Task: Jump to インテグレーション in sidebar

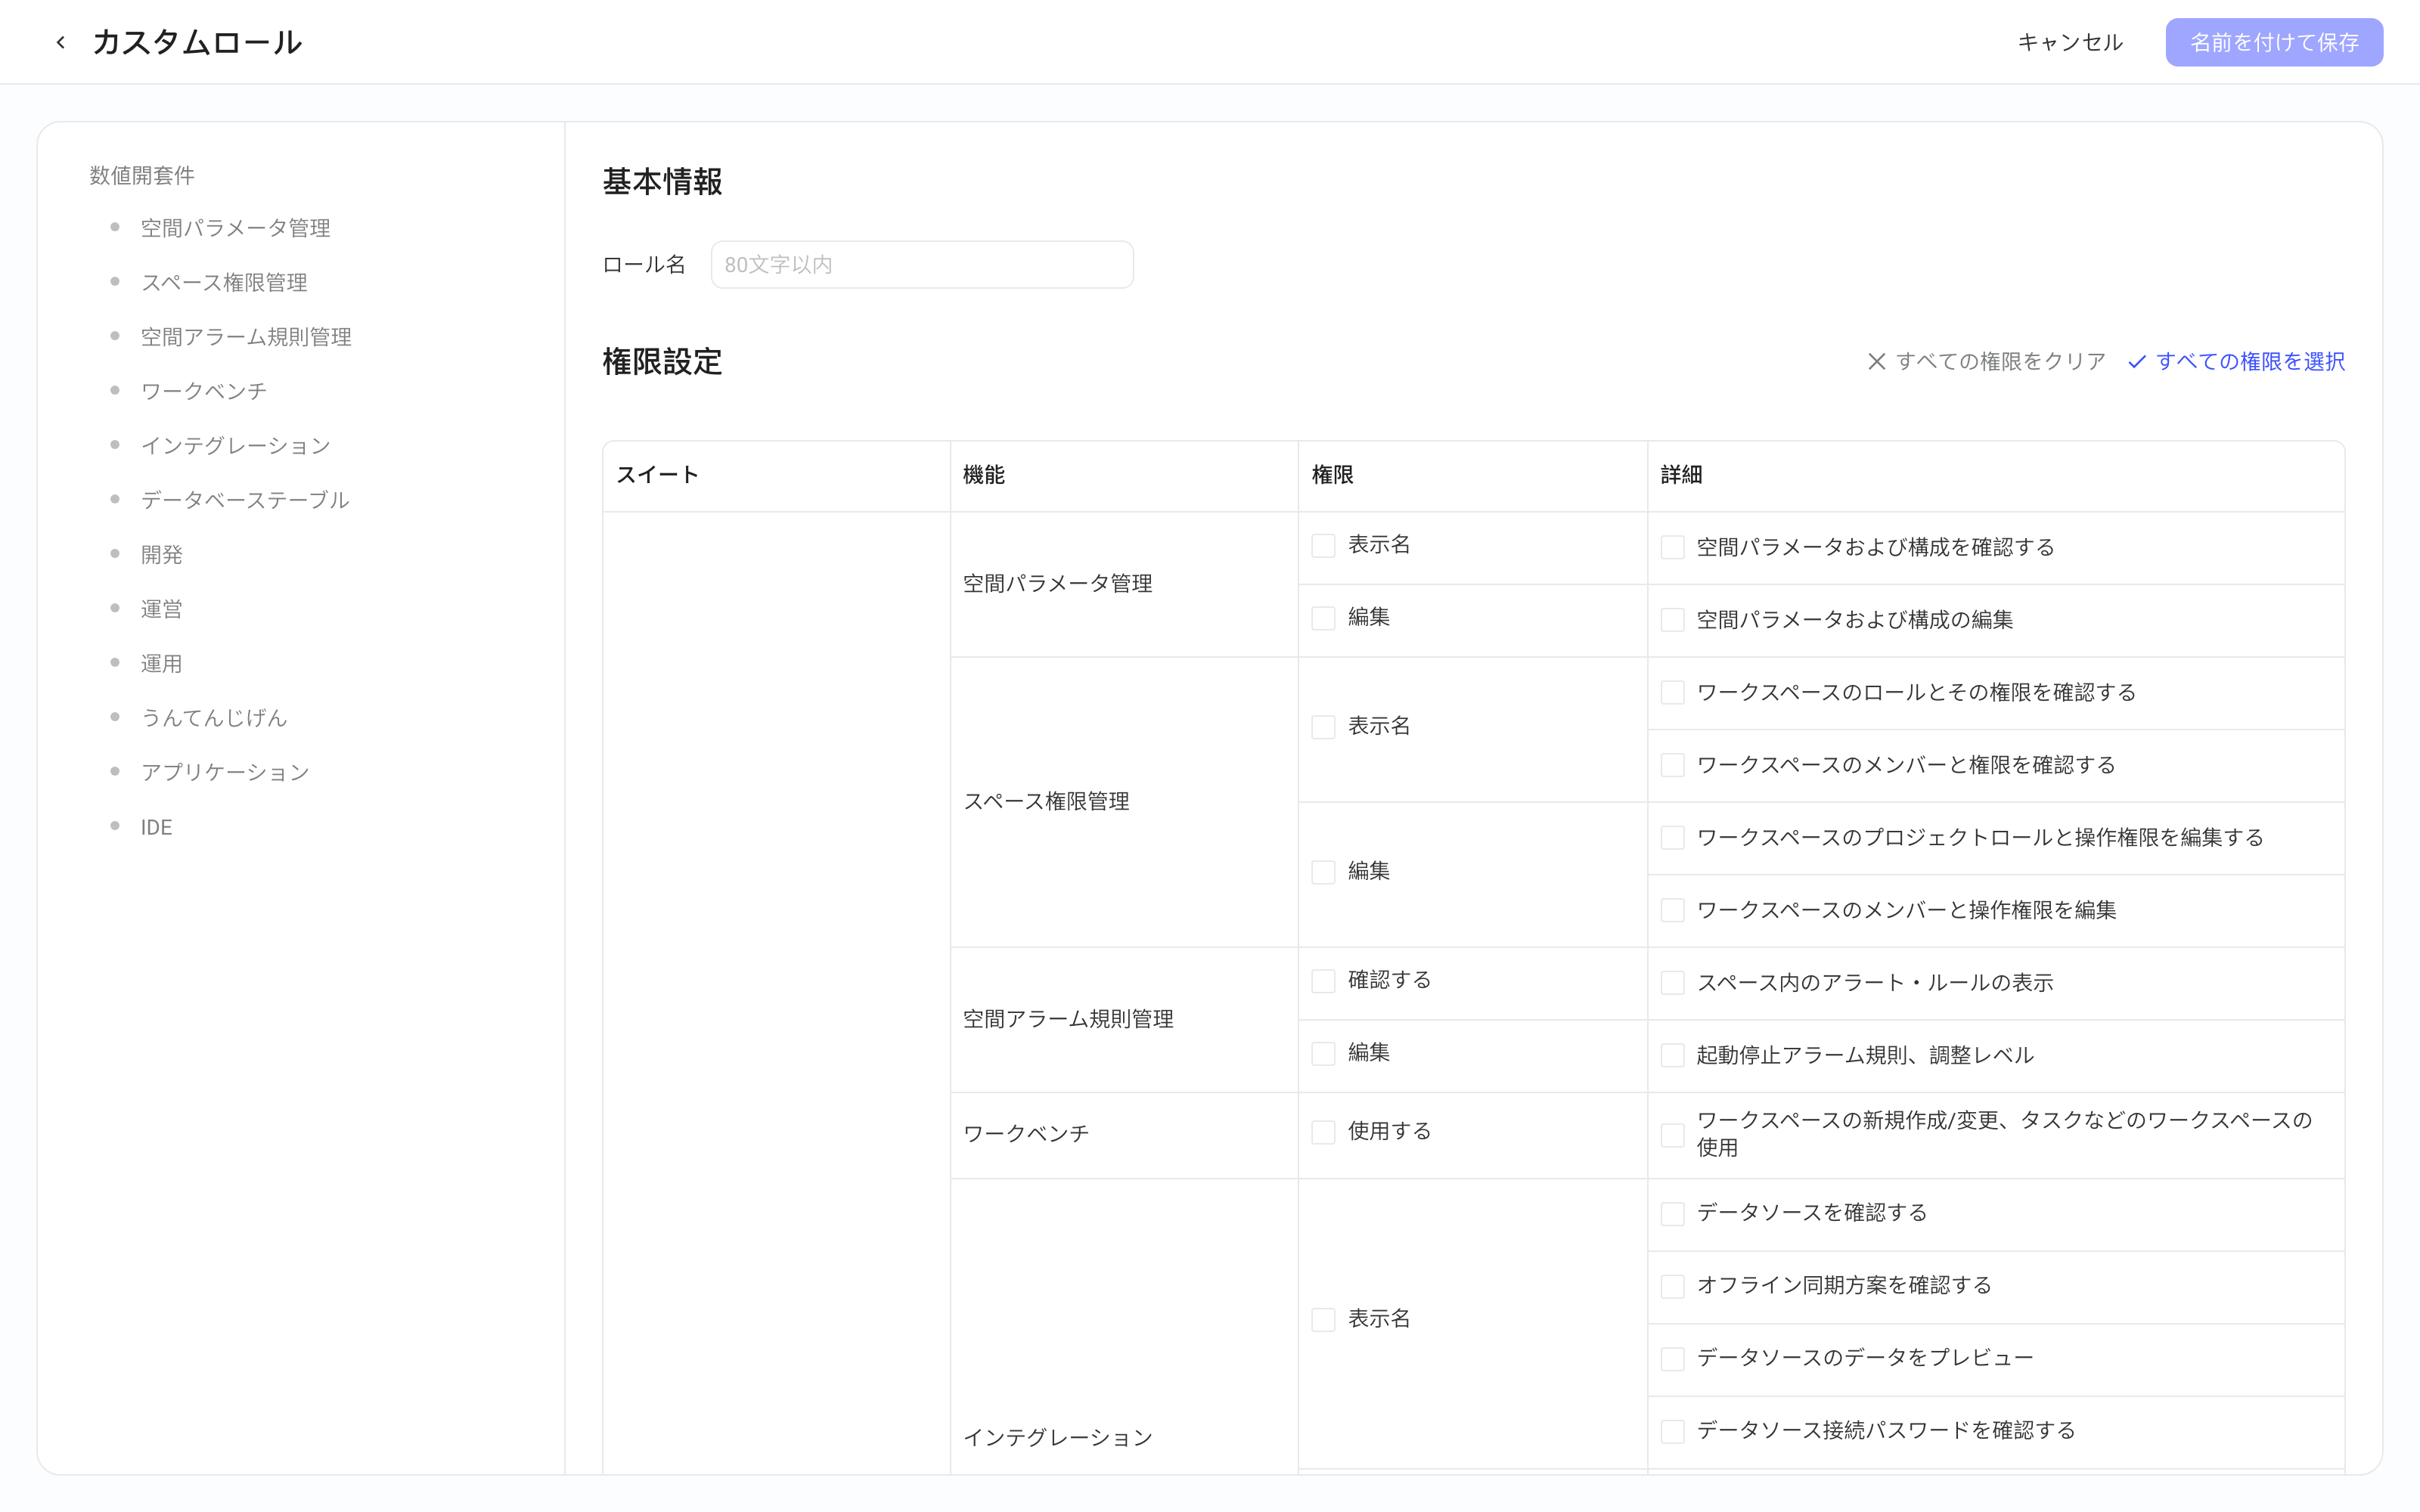Action: pos(235,445)
